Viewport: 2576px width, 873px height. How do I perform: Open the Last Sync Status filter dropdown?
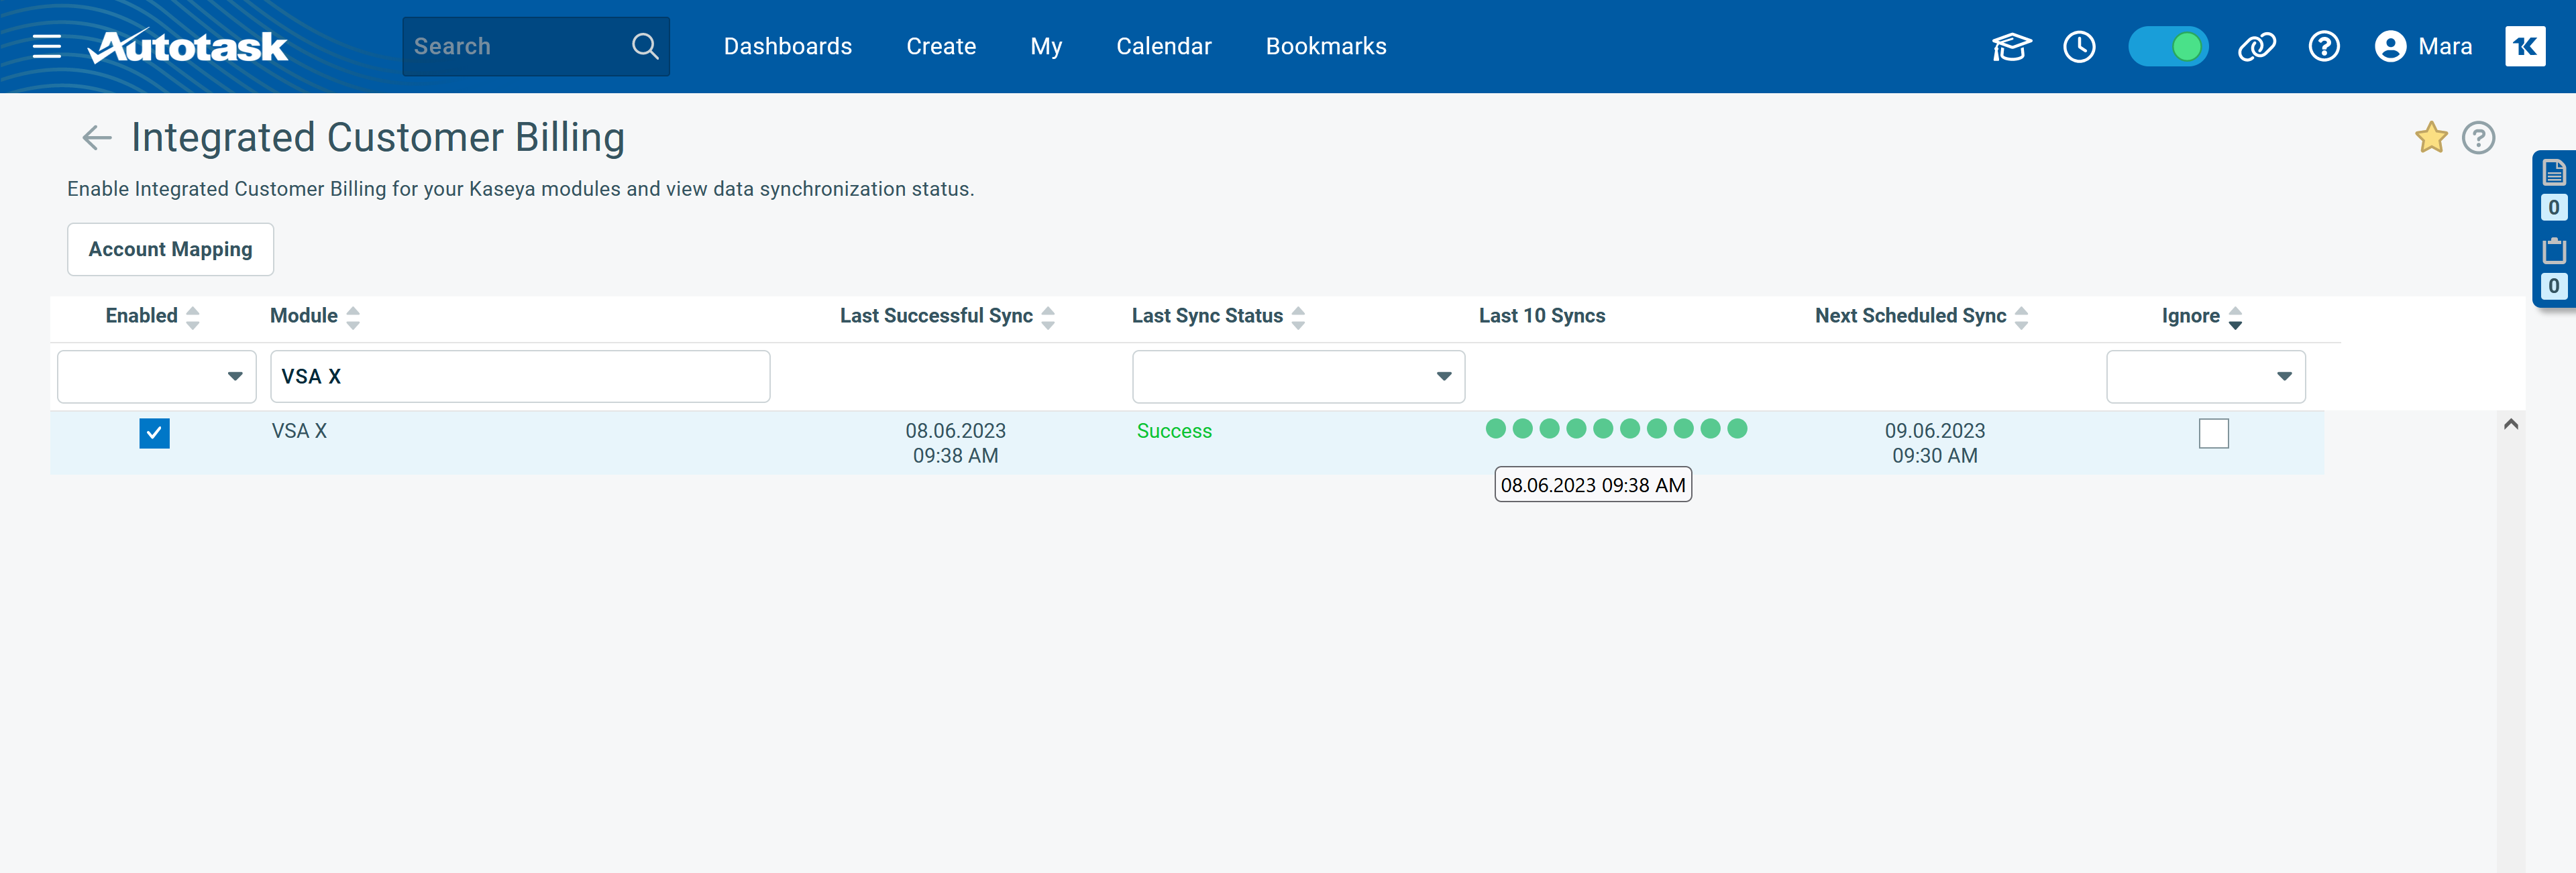1298,376
